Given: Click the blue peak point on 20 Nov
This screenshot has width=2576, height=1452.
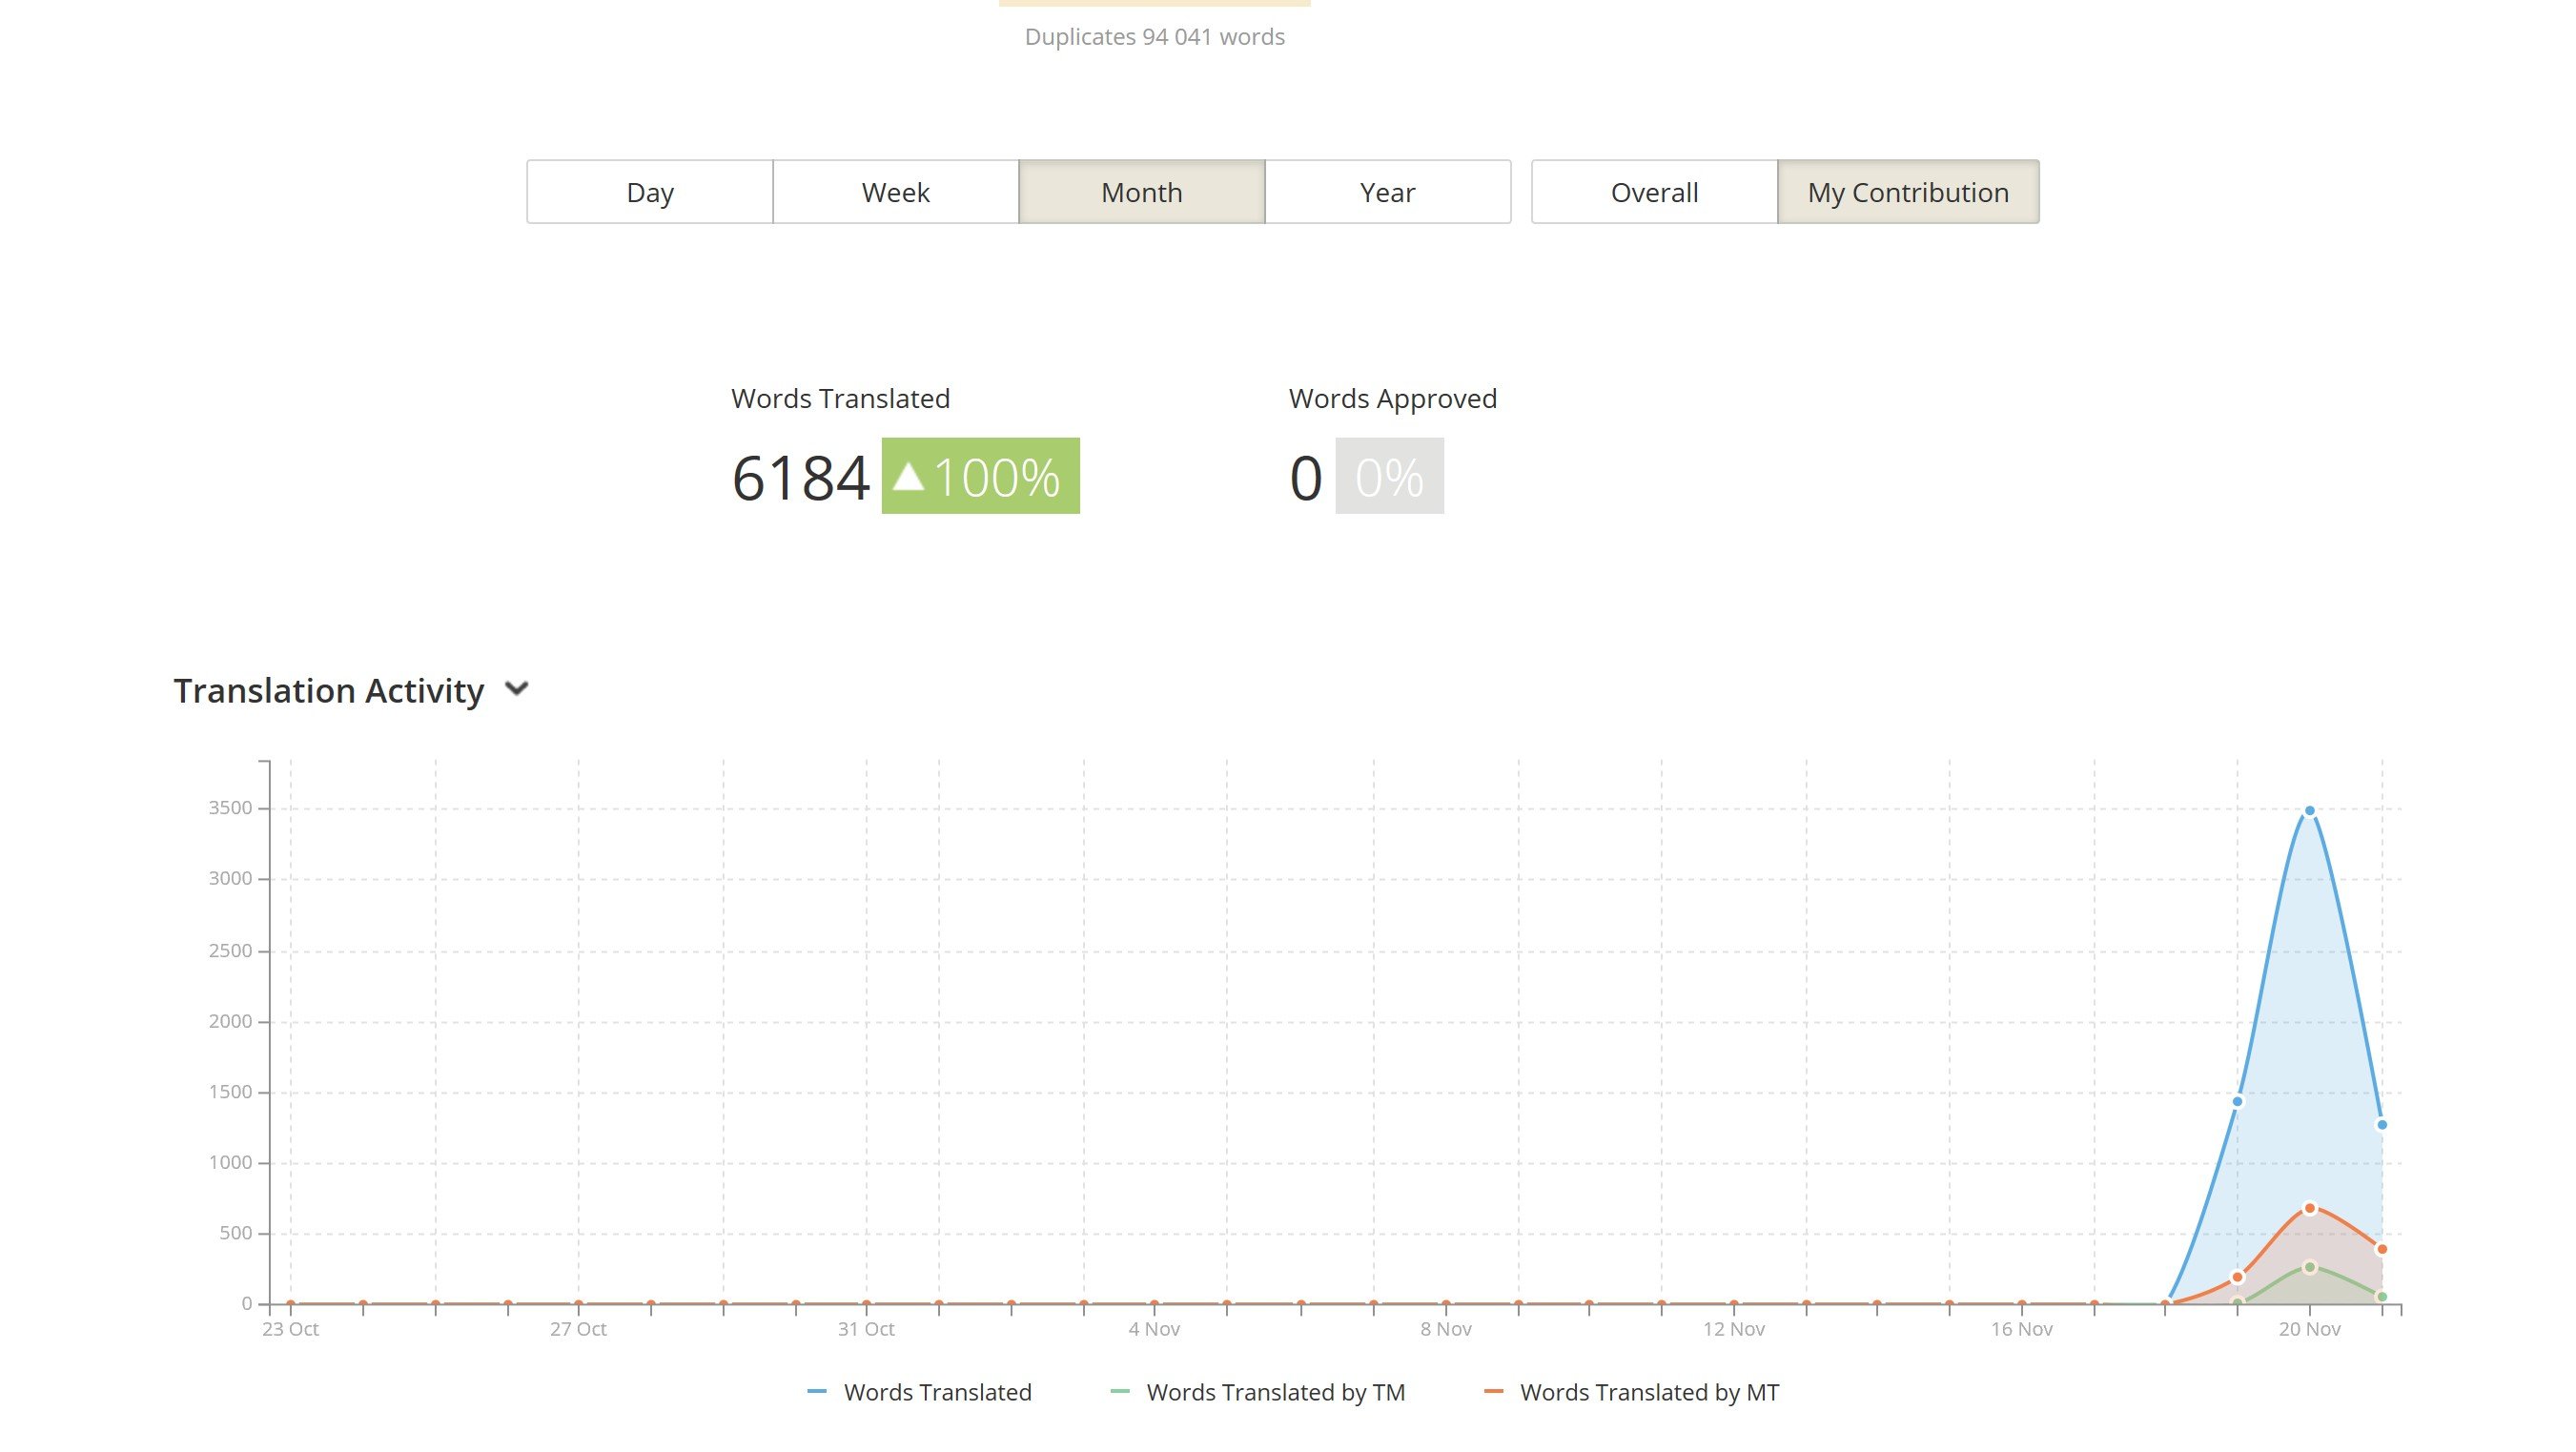Looking at the screenshot, I should tap(2309, 811).
